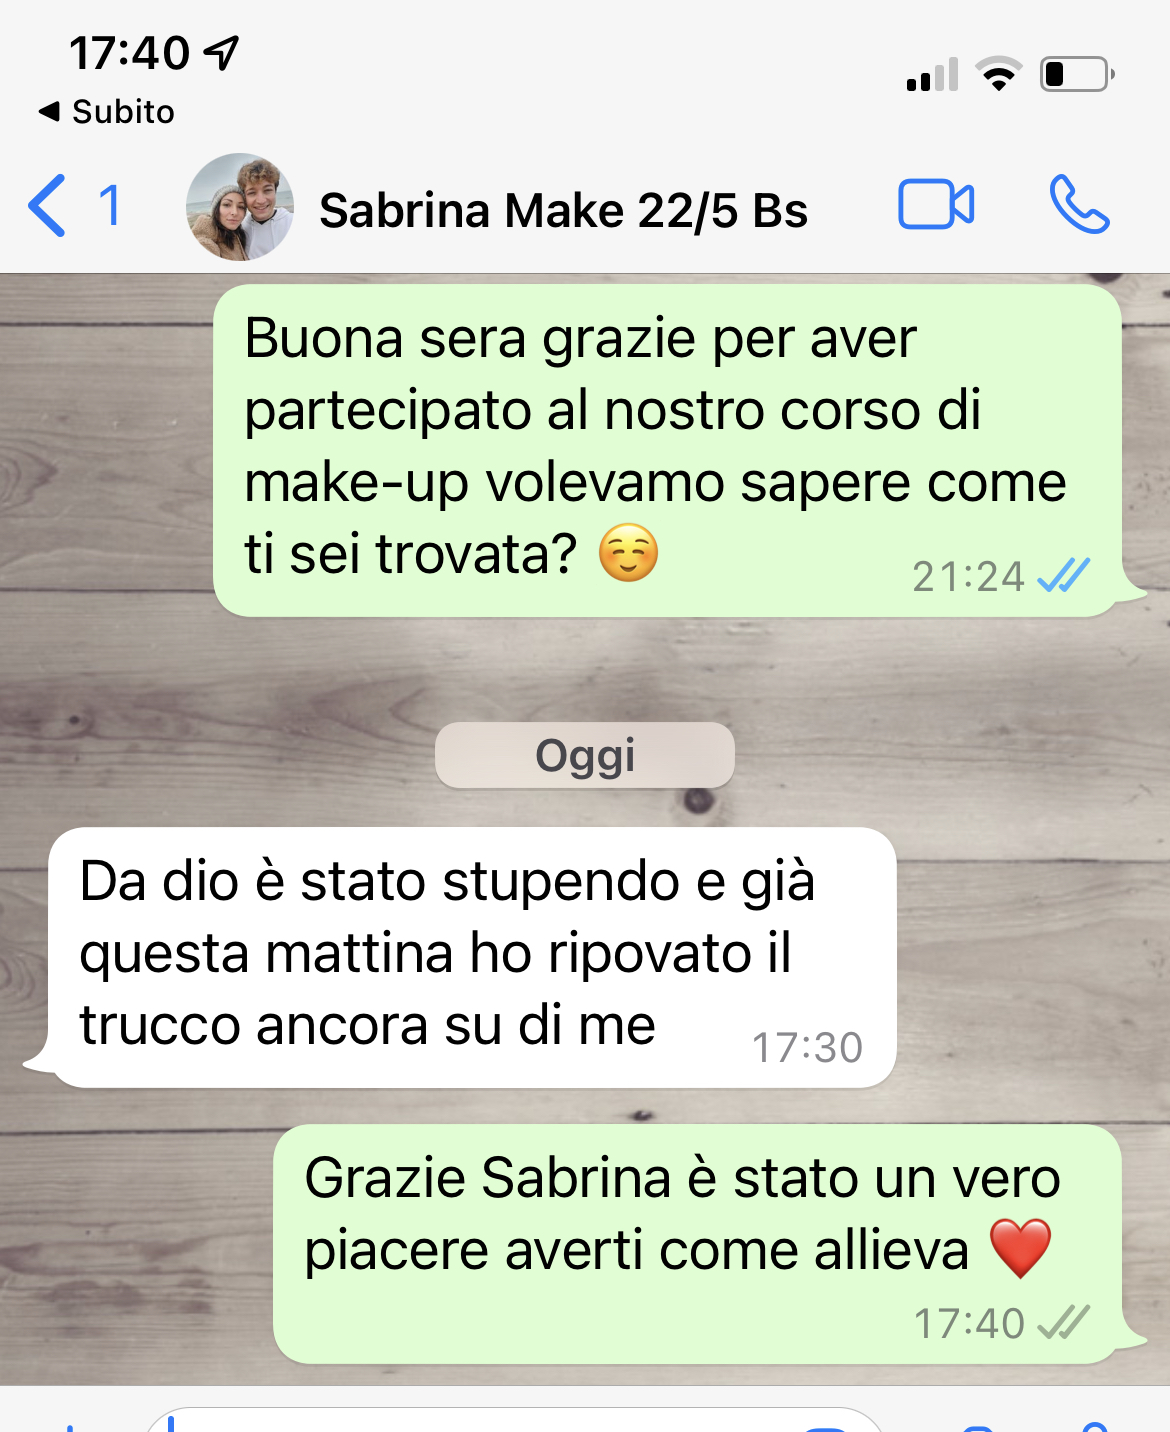Open contact info for Sabrina Make 22/5 Bs
This screenshot has height=1432, width=1170.
(x=563, y=210)
